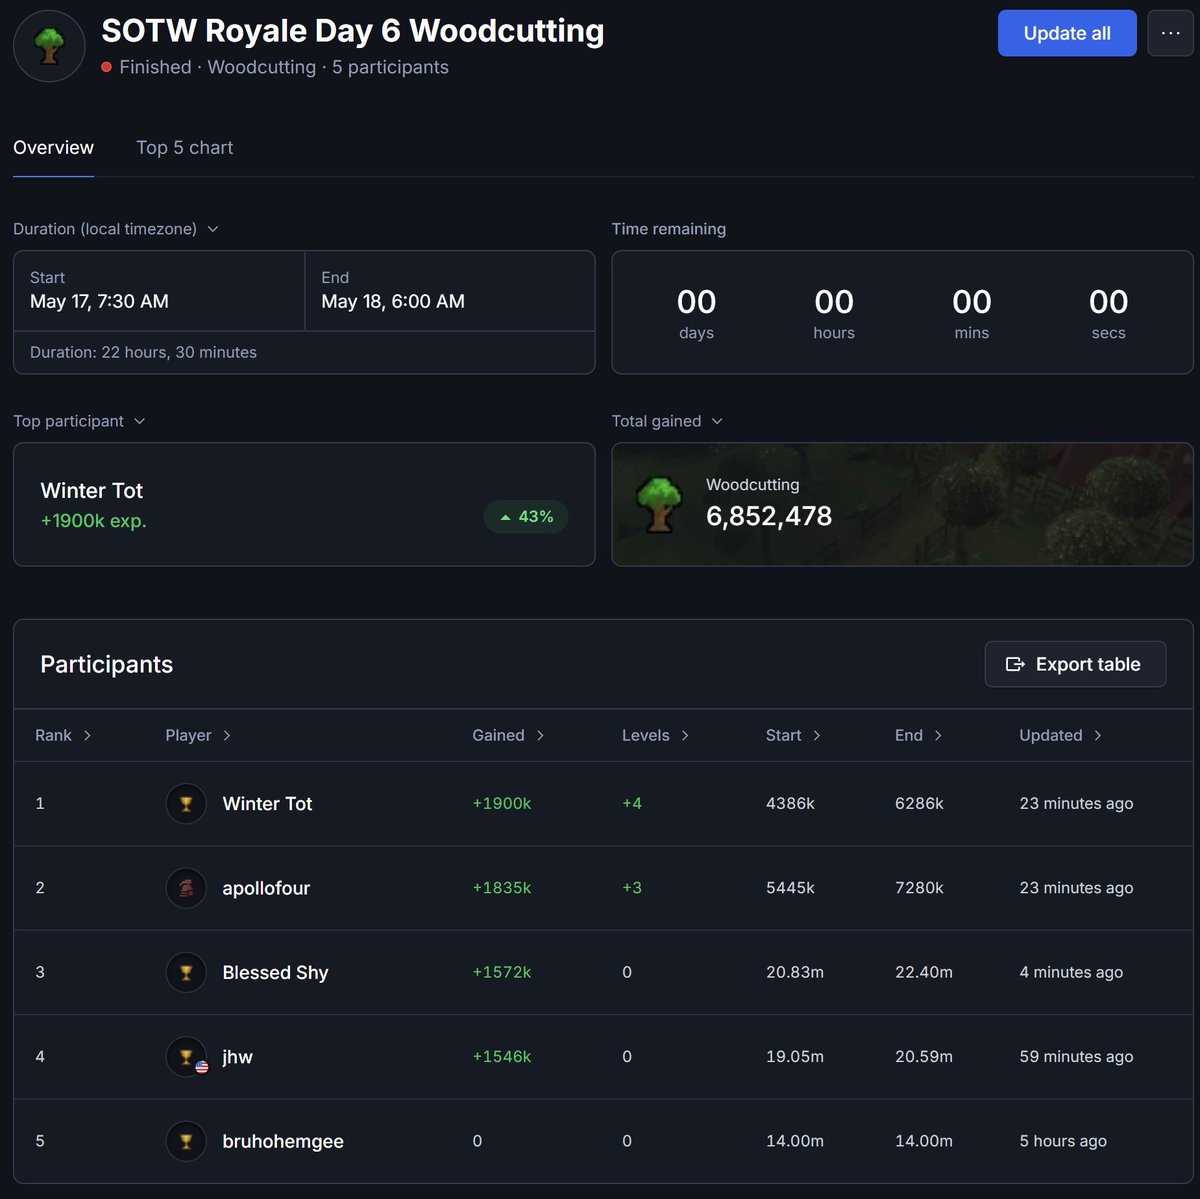Click the 59 minutes ago updated cell
Screen dimensions: 1200x1199
(1076, 1057)
